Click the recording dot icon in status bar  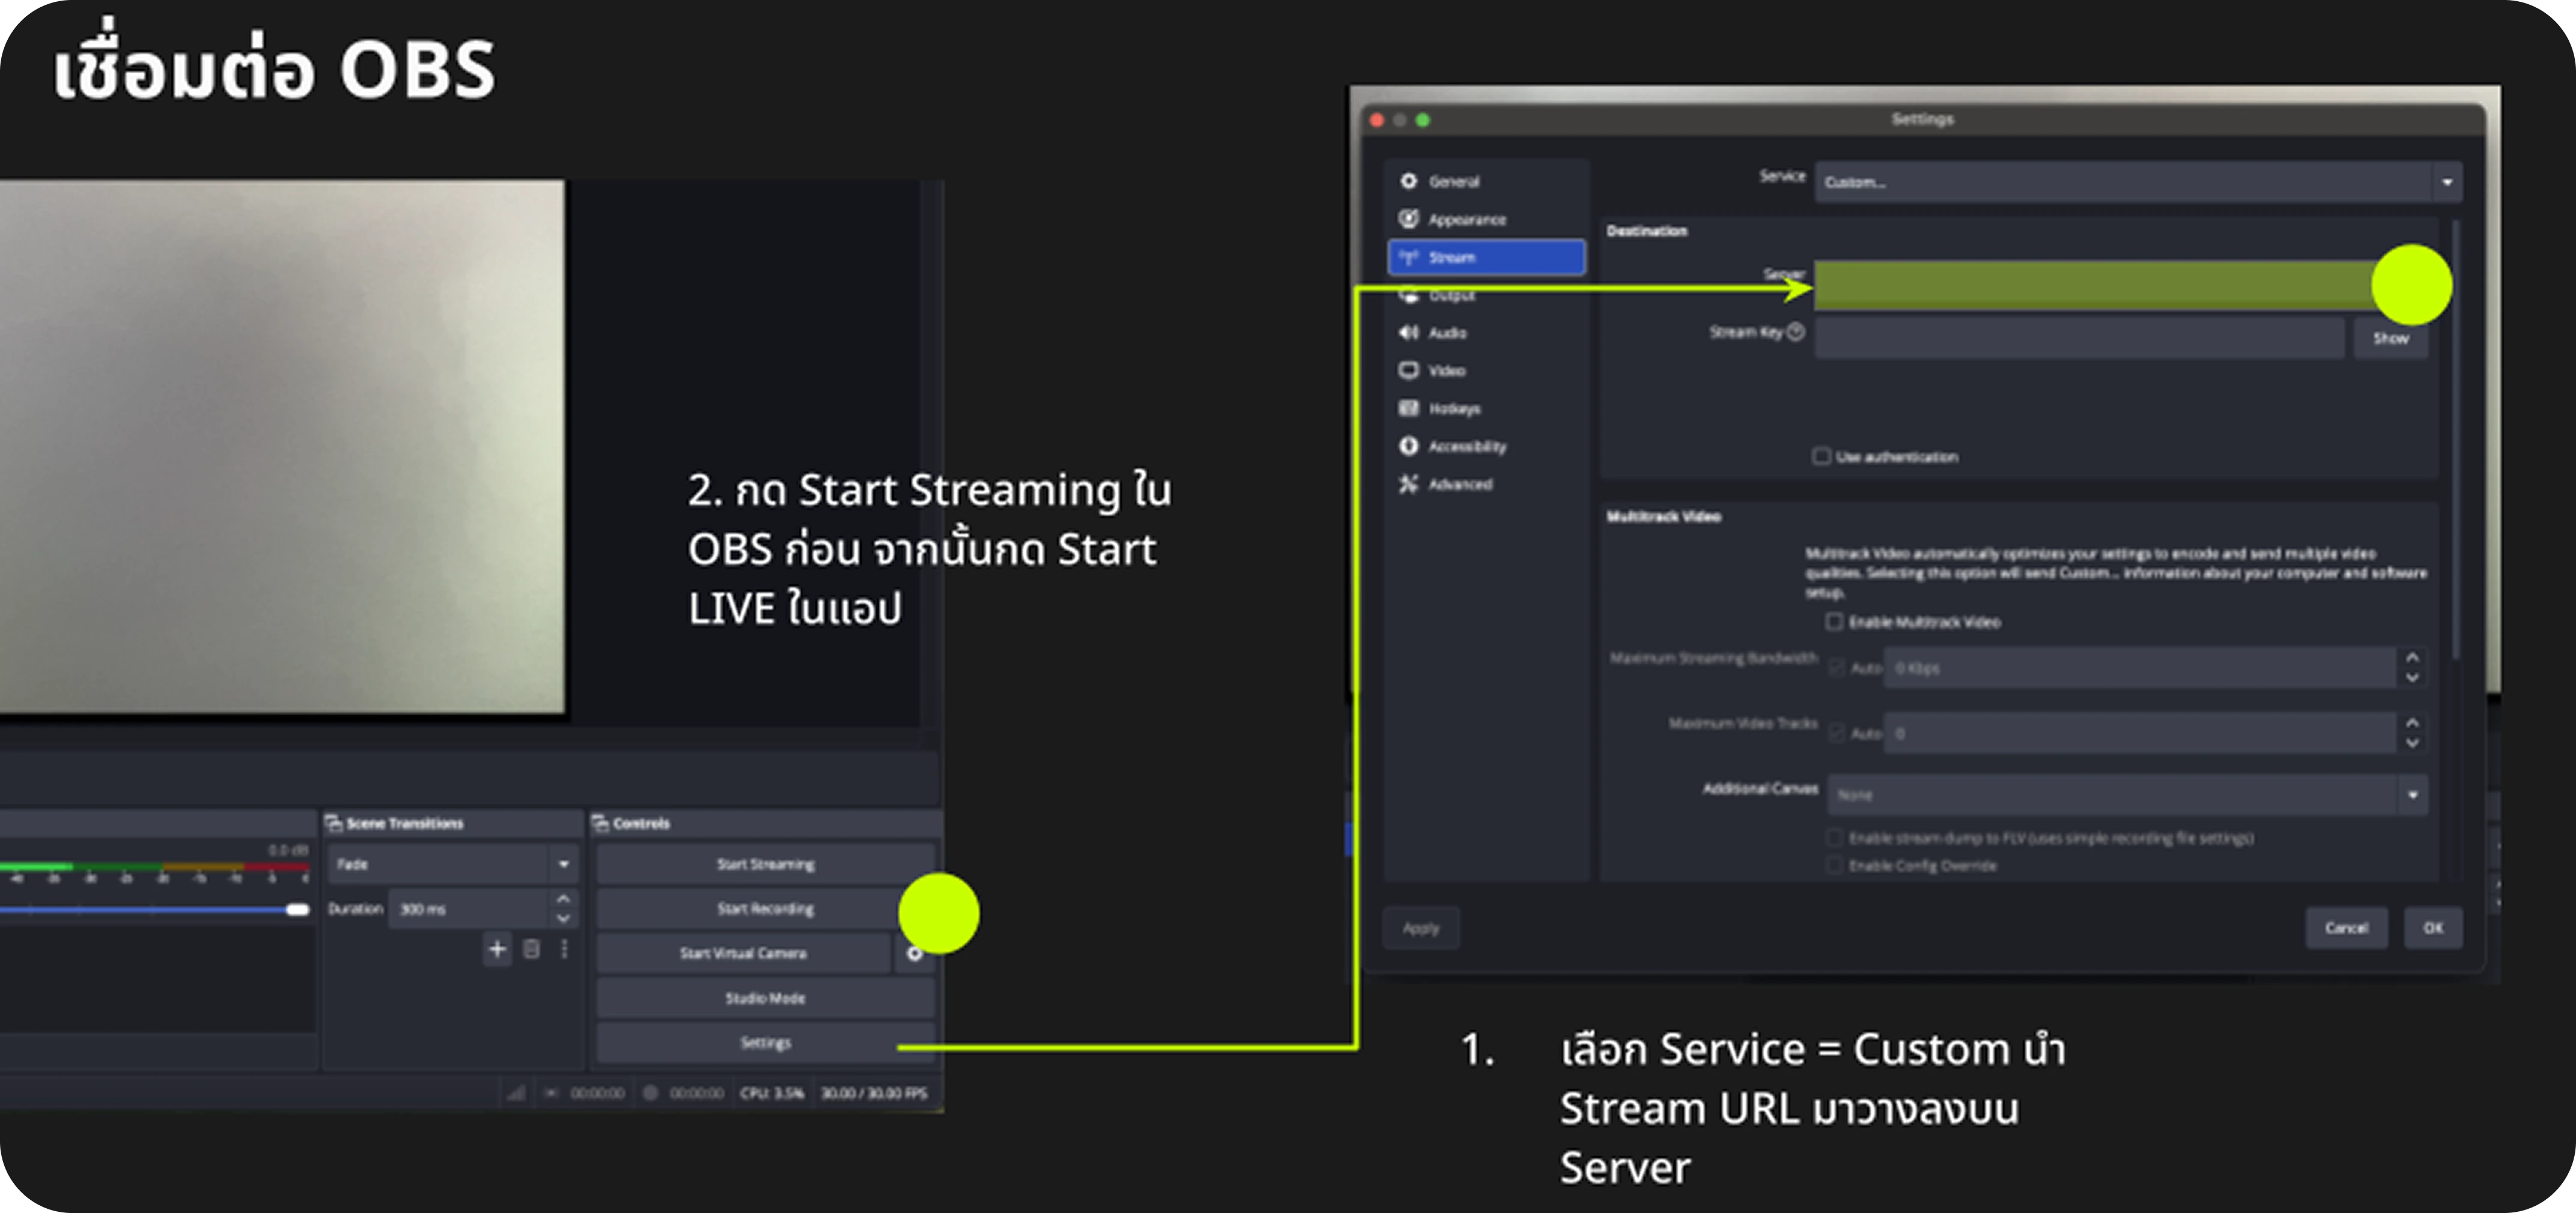pos(650,1093)
